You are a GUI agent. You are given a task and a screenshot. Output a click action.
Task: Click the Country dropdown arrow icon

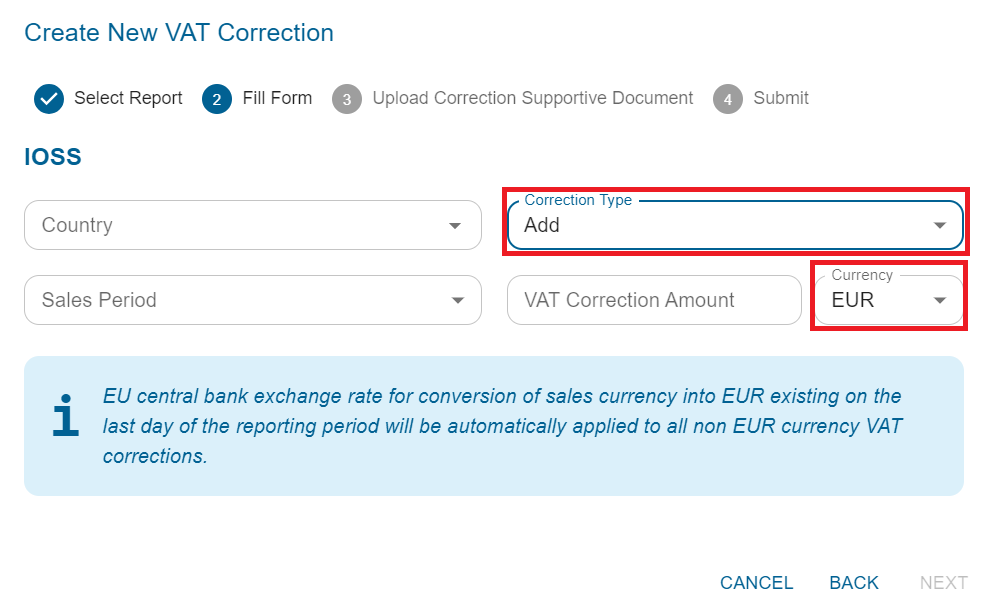tap(457, 226)
